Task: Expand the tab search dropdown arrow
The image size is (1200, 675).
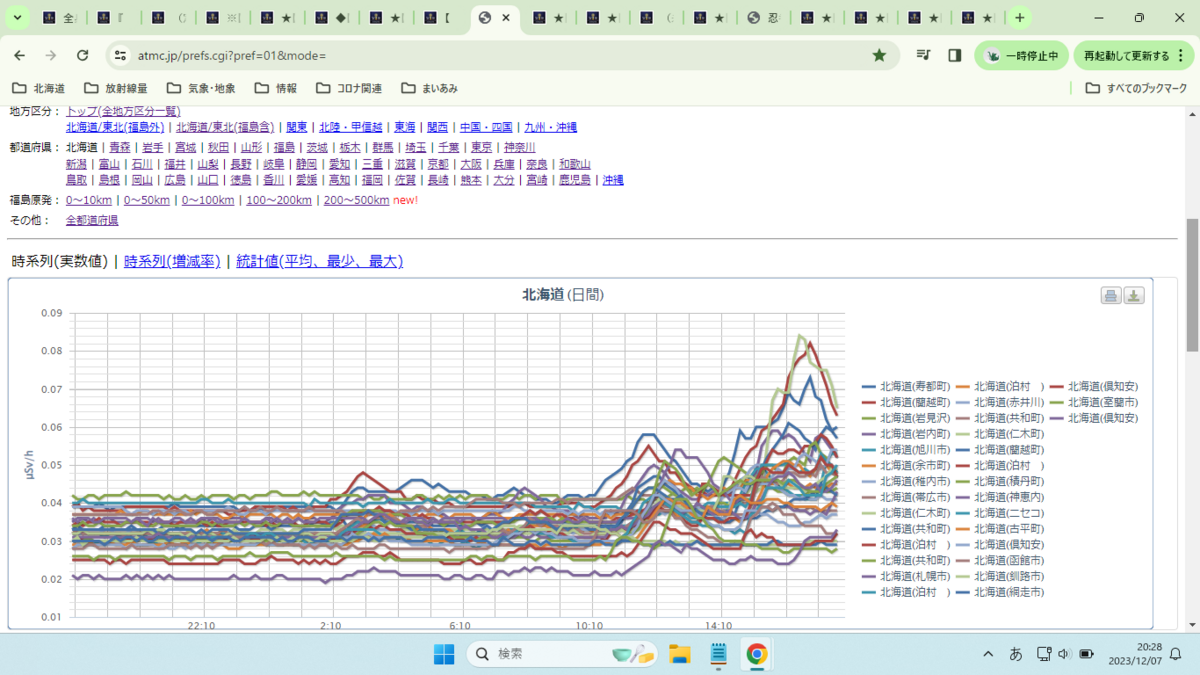Action: 18,18
